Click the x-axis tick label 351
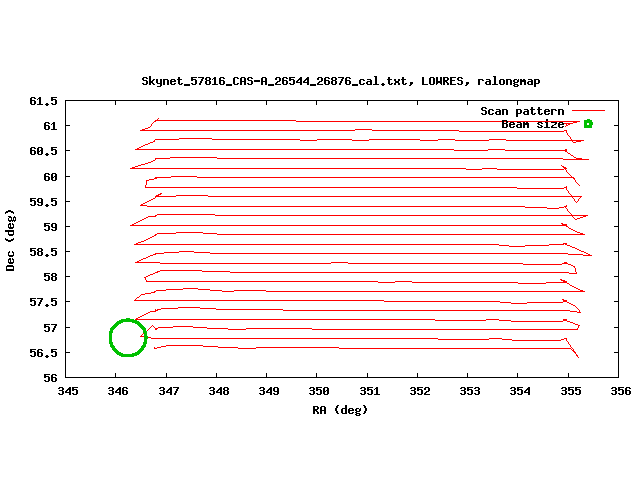Image resolution: width=640 pixels, height=480 pixels. (x=369, y=391)
